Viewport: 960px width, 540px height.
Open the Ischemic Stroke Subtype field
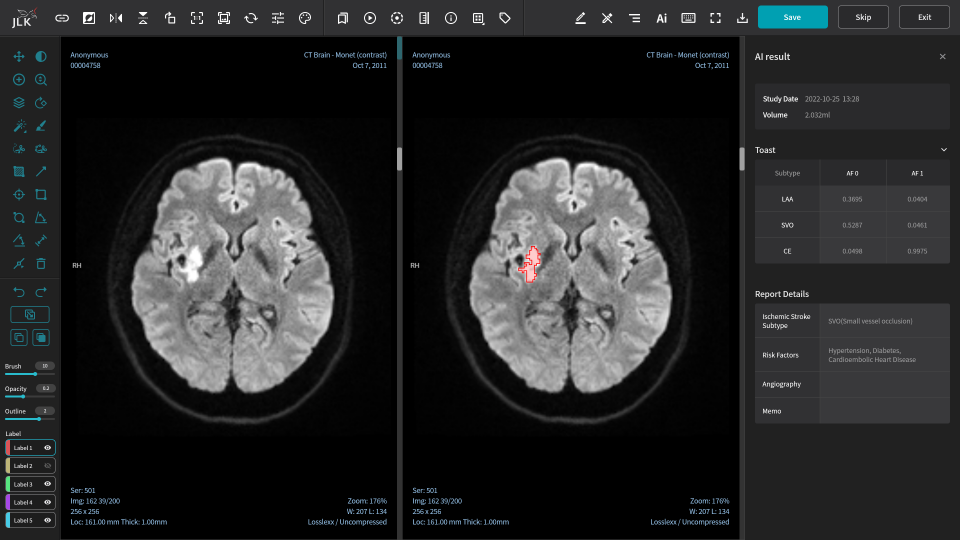coord(884,321)
